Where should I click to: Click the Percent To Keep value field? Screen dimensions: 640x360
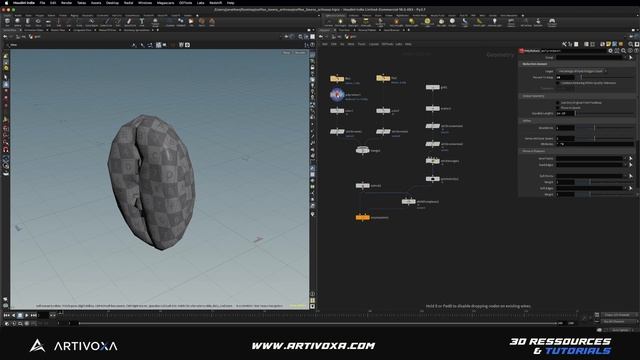[x=565, y=77]
